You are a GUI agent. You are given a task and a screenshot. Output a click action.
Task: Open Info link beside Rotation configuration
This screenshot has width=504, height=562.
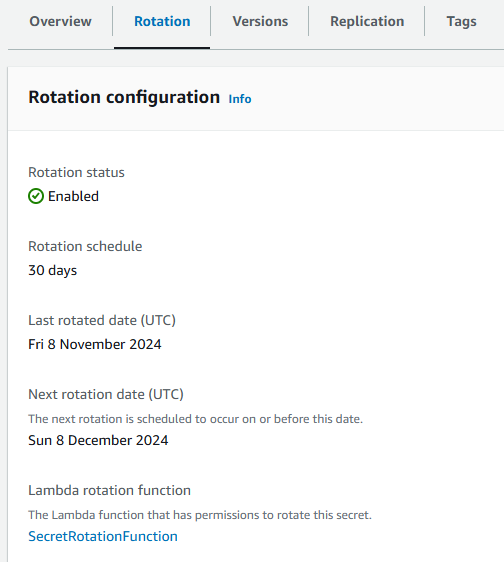tap(240, 99)
